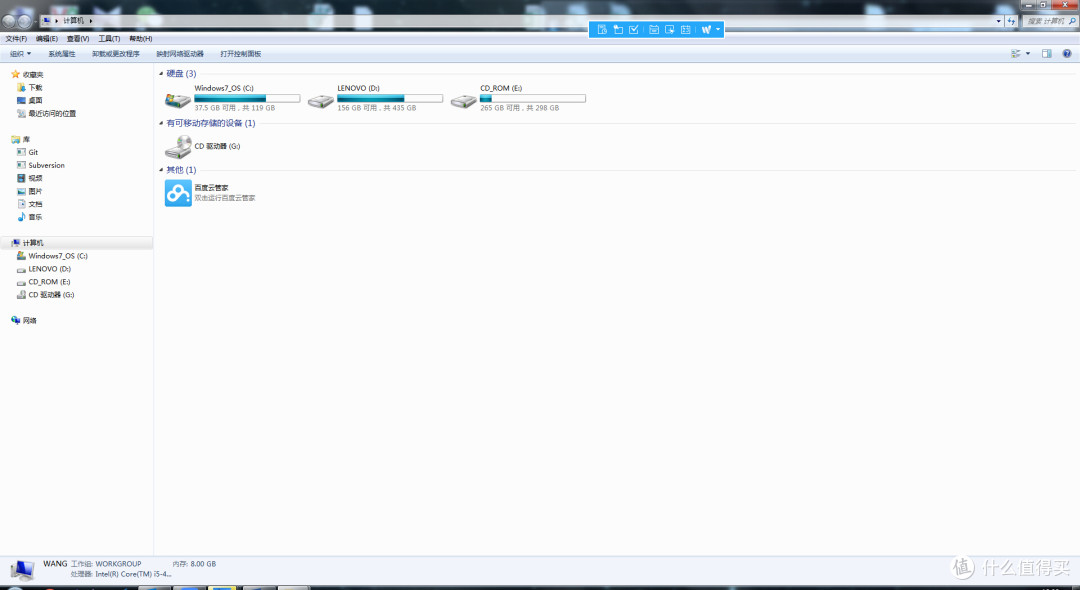
Task: Select Windows7_OS (C:) in sidebar tree
Action: coord(58,256)
